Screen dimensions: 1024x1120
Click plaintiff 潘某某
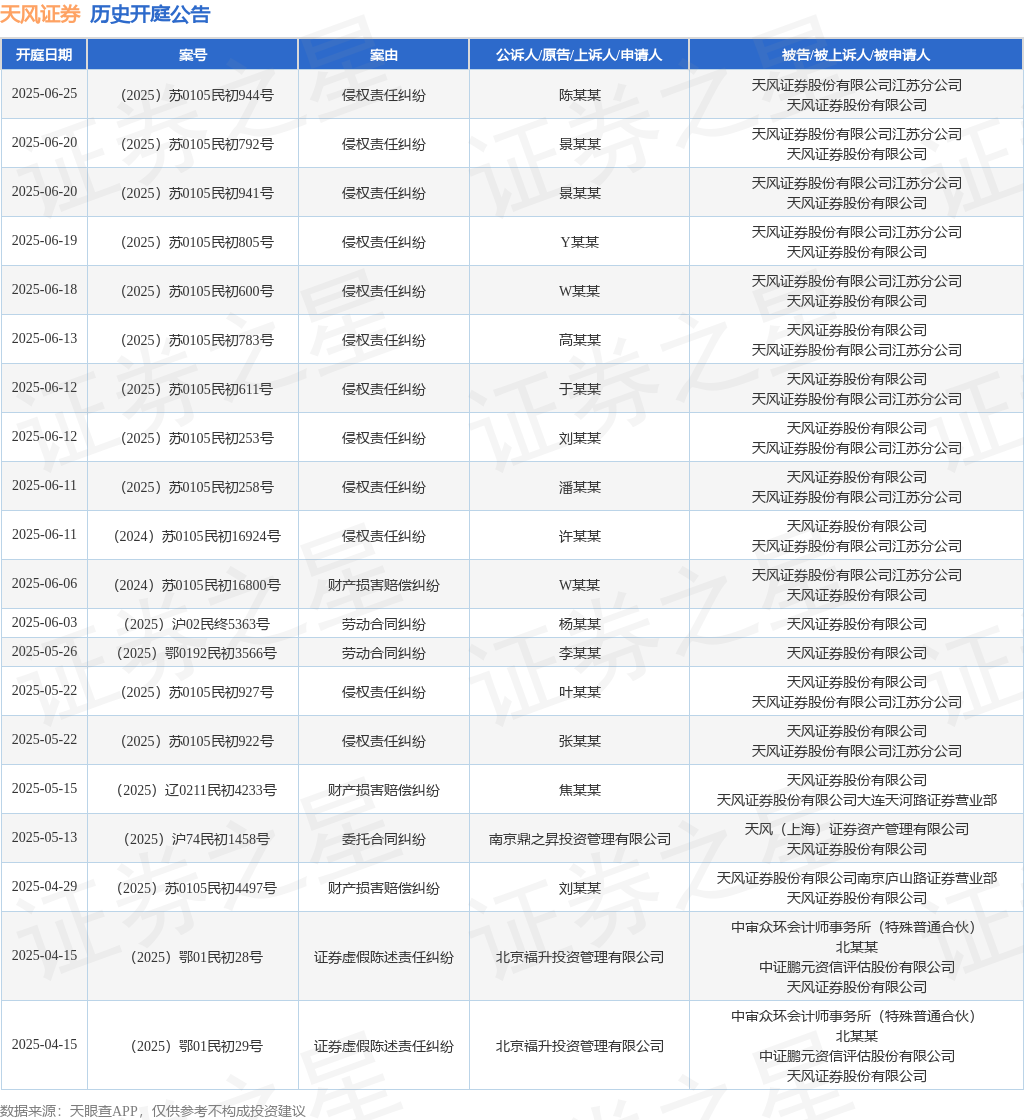click(579, 487)
